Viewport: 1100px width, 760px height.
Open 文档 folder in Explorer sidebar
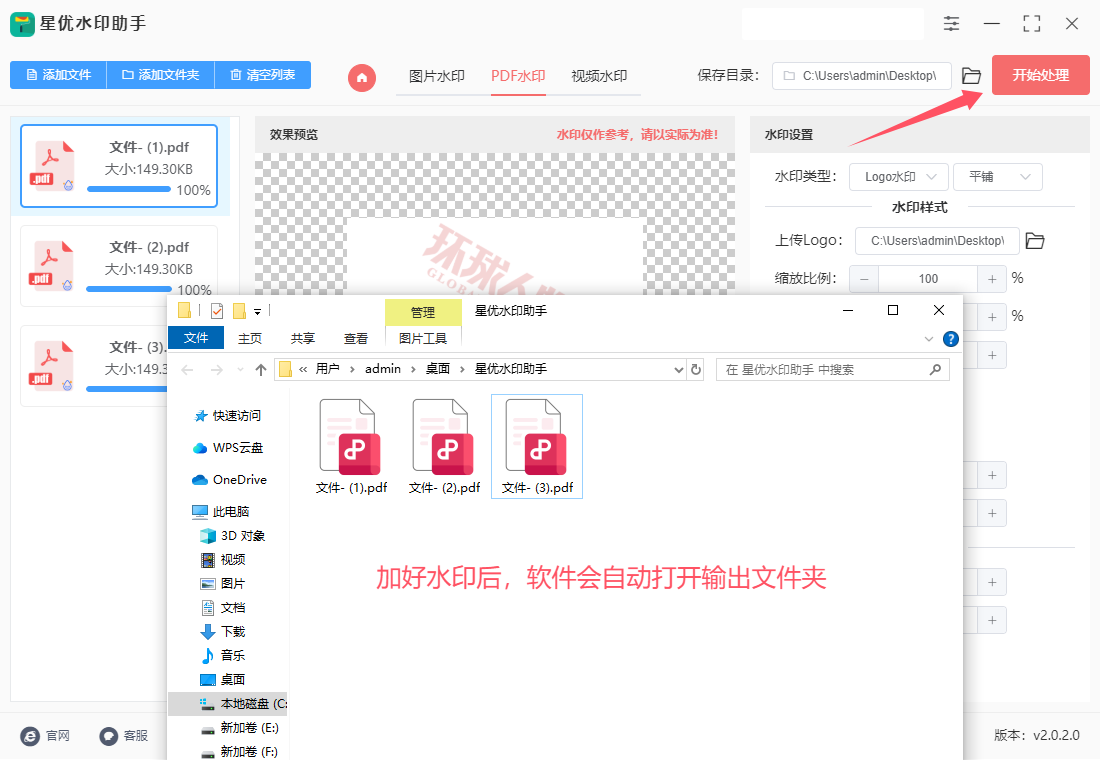pos(223,608)
